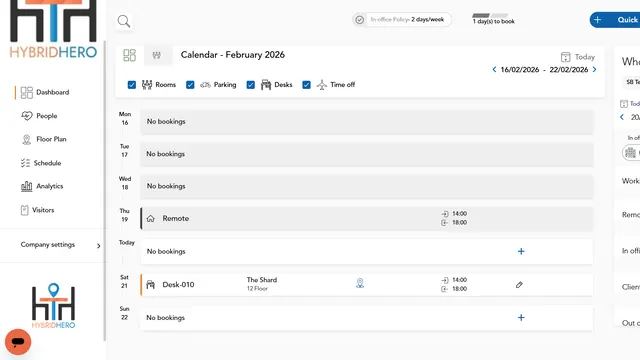The height and width of the screenshot is (360, 640).
Task: Click the Floor Plan pin icon
Action: 27,140
